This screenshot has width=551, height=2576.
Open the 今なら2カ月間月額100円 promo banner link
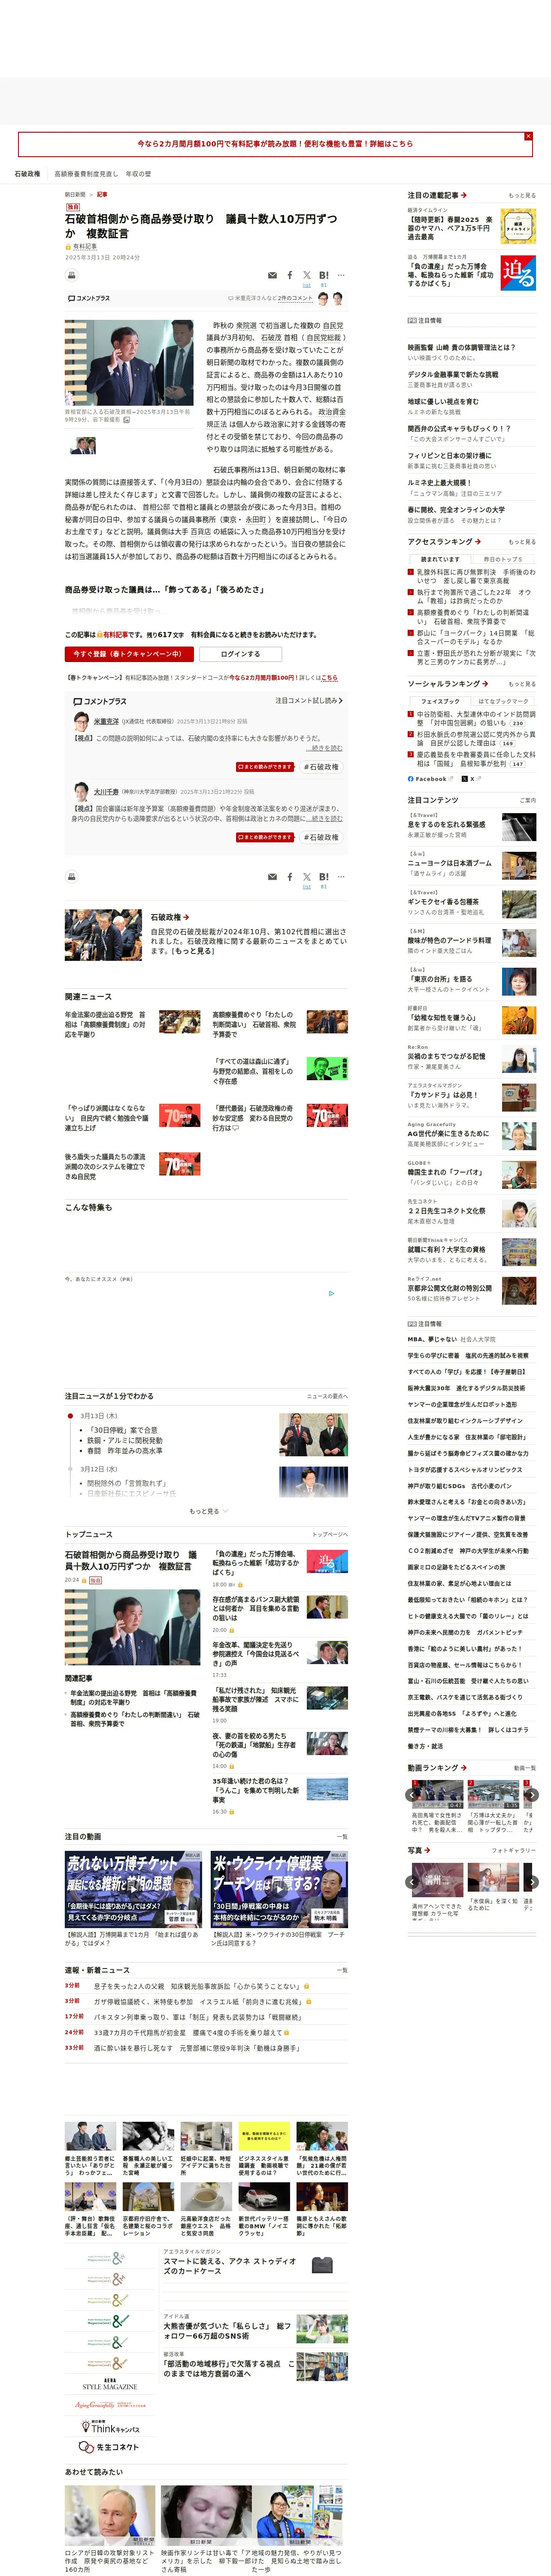[275, 144]
